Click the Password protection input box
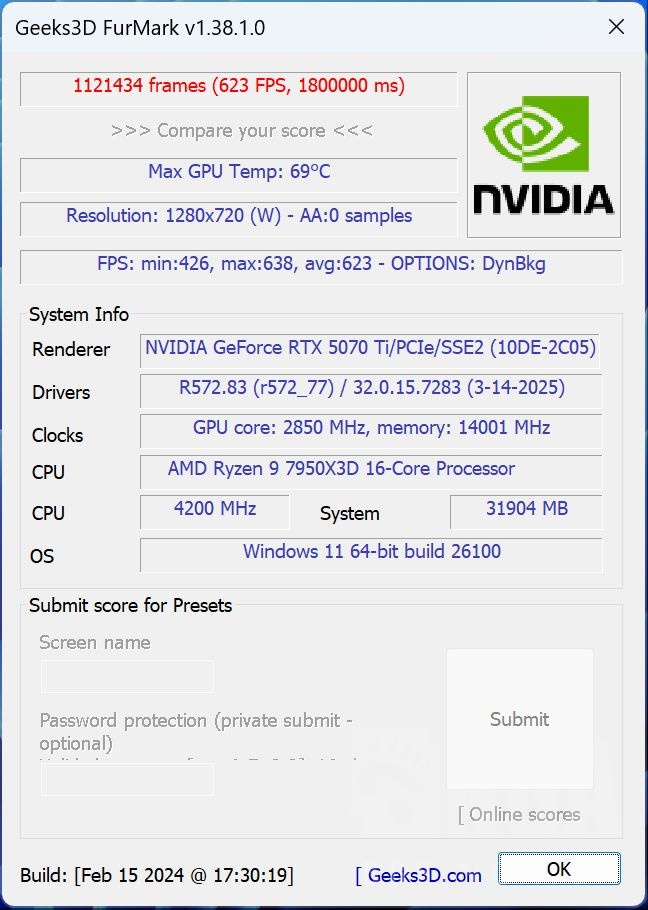 (x=126, y=779)
